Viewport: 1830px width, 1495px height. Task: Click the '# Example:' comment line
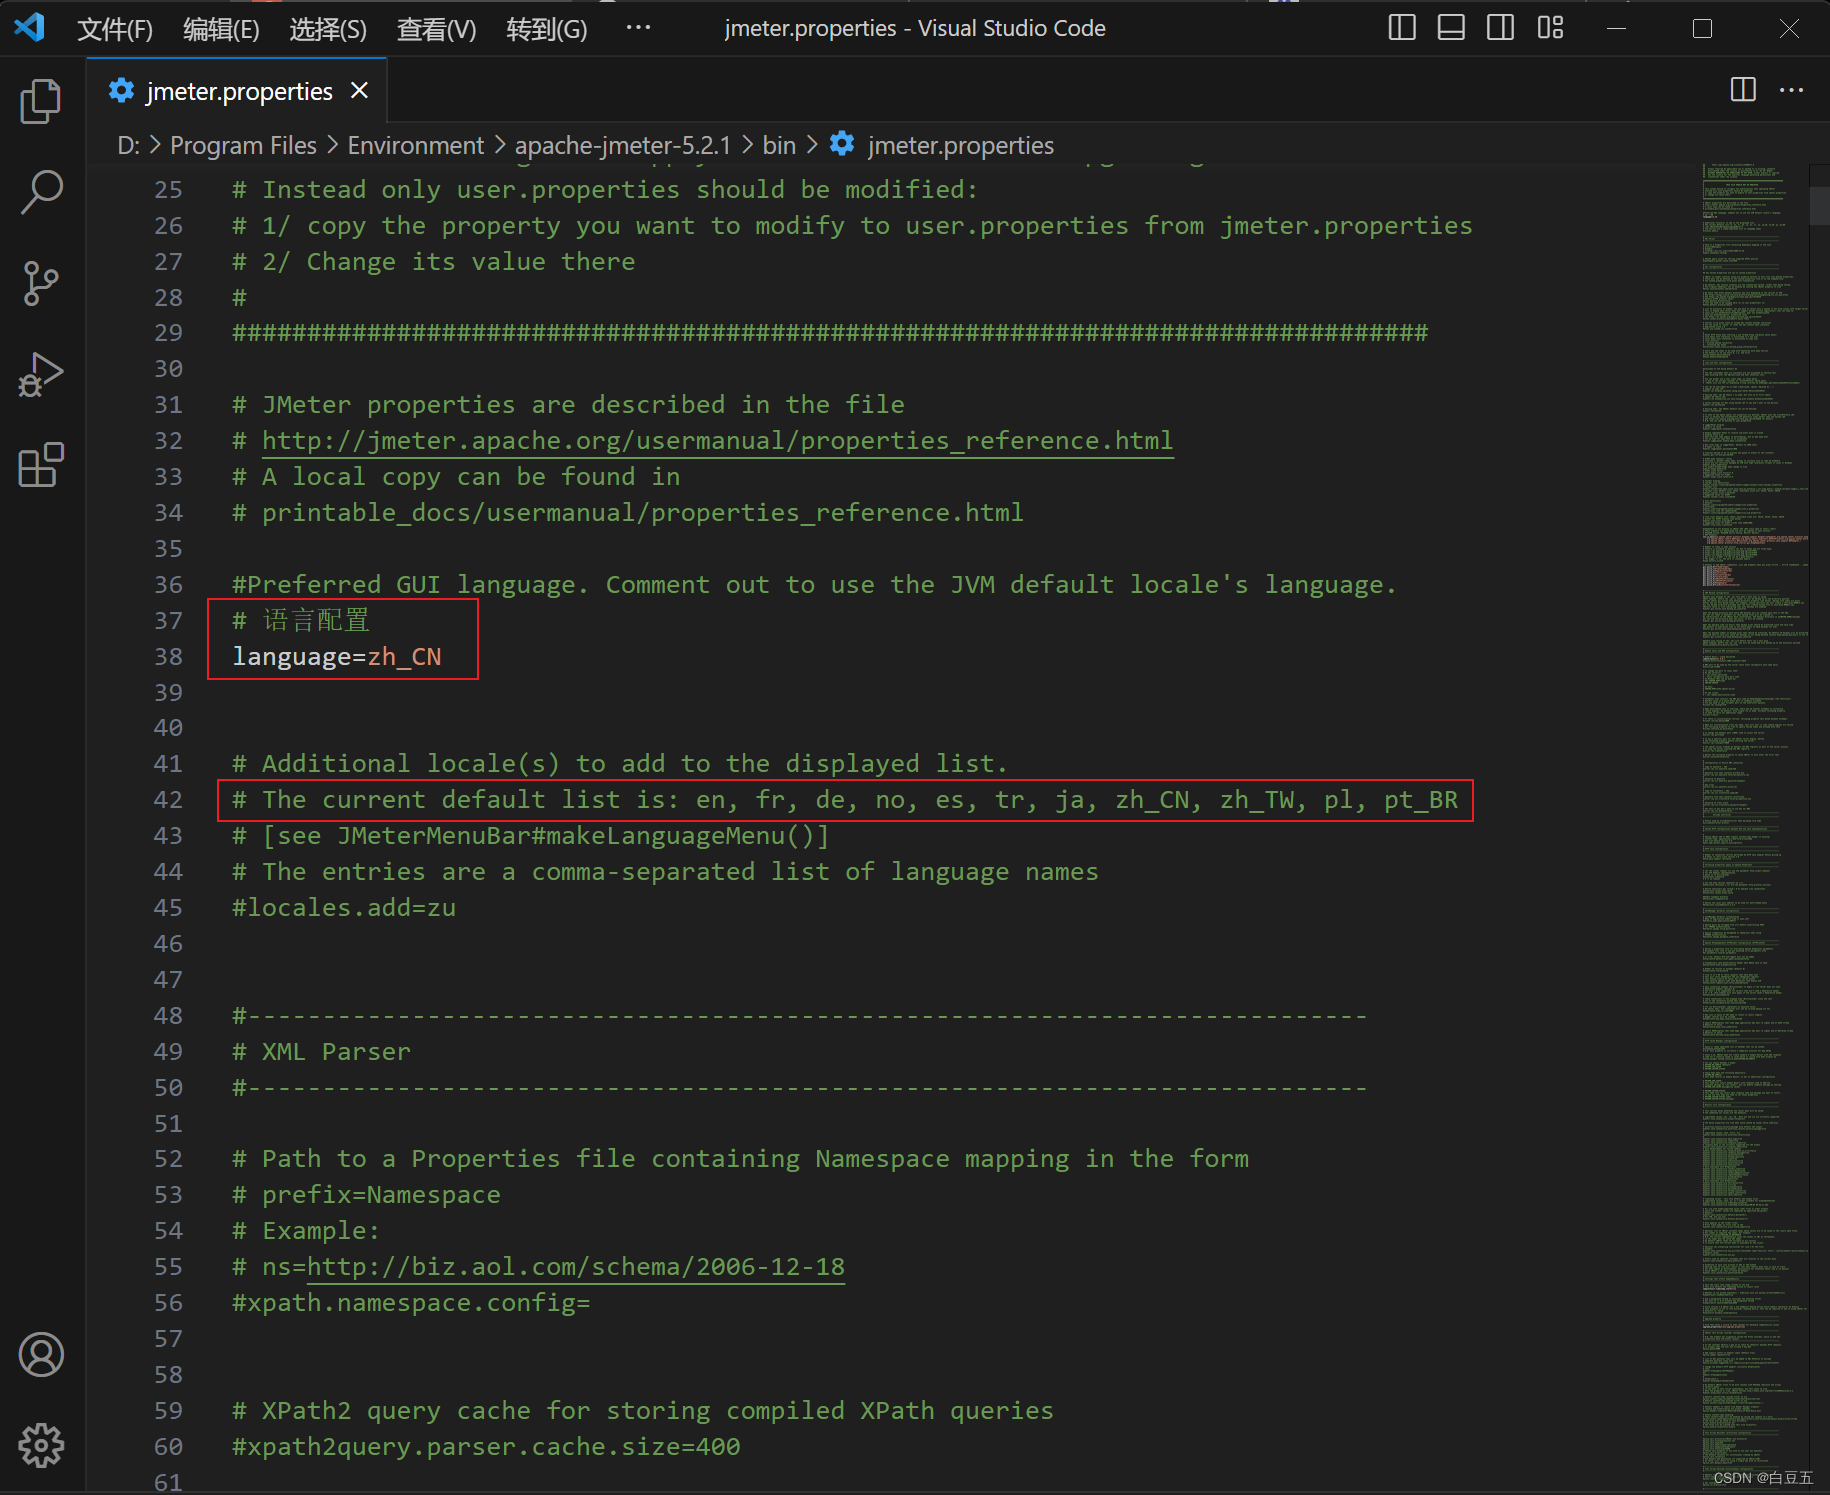coord(306,1231)
